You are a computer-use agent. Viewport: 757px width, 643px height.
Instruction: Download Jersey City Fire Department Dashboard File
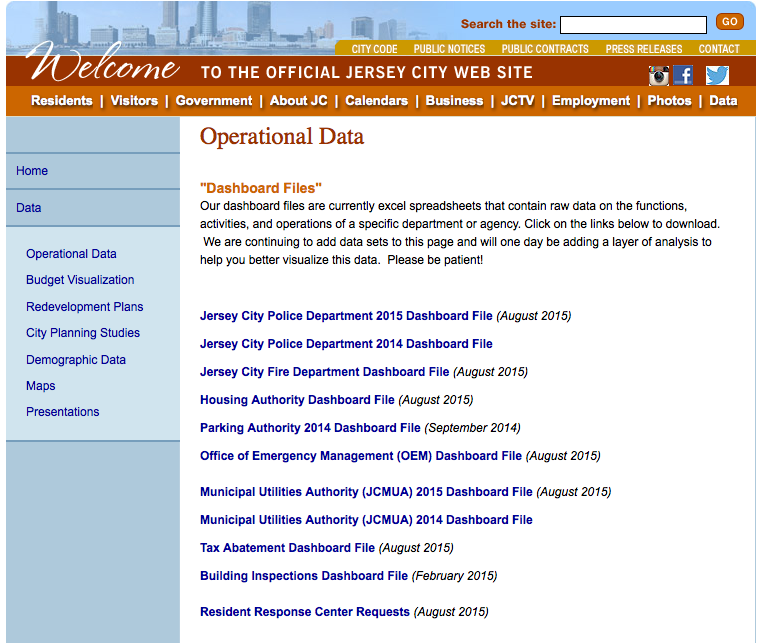pos(324,372)
